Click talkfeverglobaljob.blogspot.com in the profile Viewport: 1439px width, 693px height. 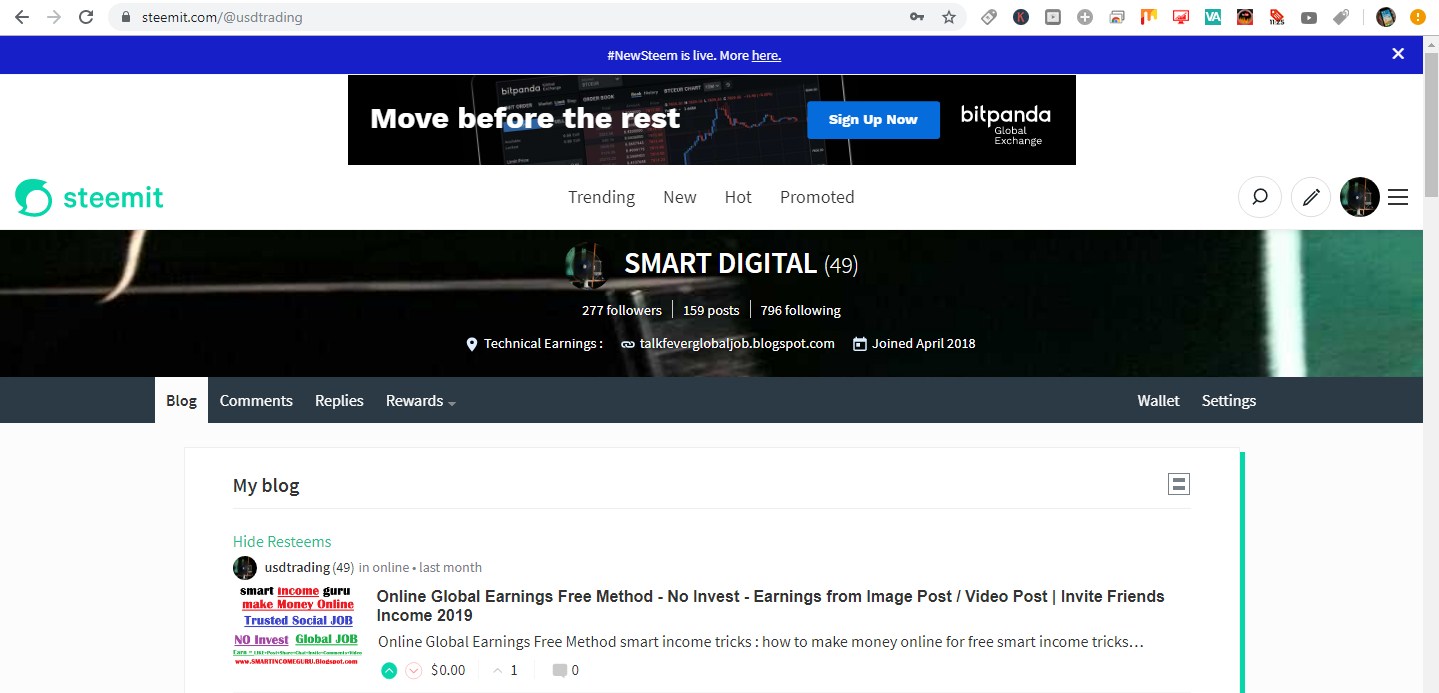click(x=737, y=343)
